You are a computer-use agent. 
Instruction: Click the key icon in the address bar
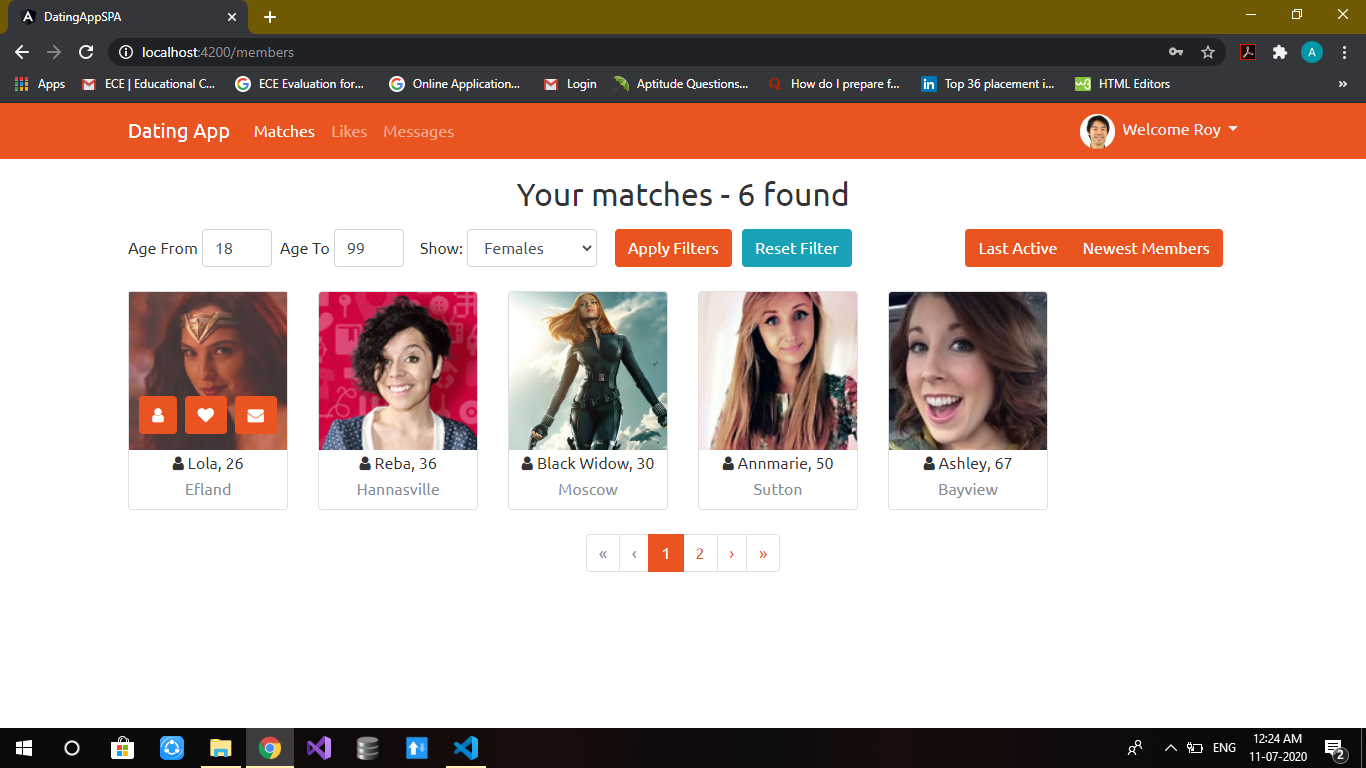pos(1176,52)
